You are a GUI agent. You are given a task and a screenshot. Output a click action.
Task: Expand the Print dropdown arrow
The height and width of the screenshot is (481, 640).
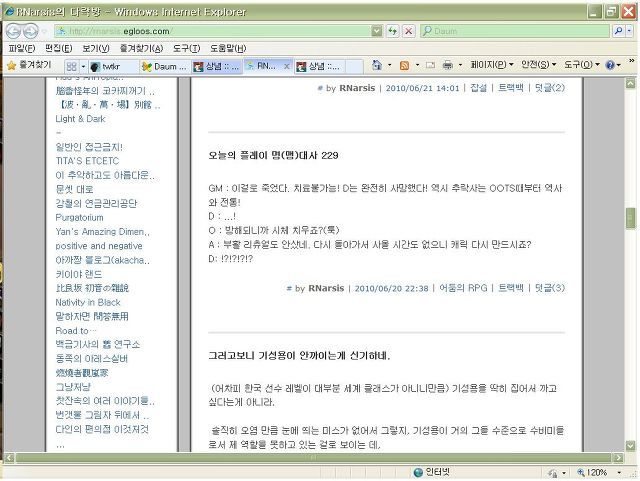(460, 65)
